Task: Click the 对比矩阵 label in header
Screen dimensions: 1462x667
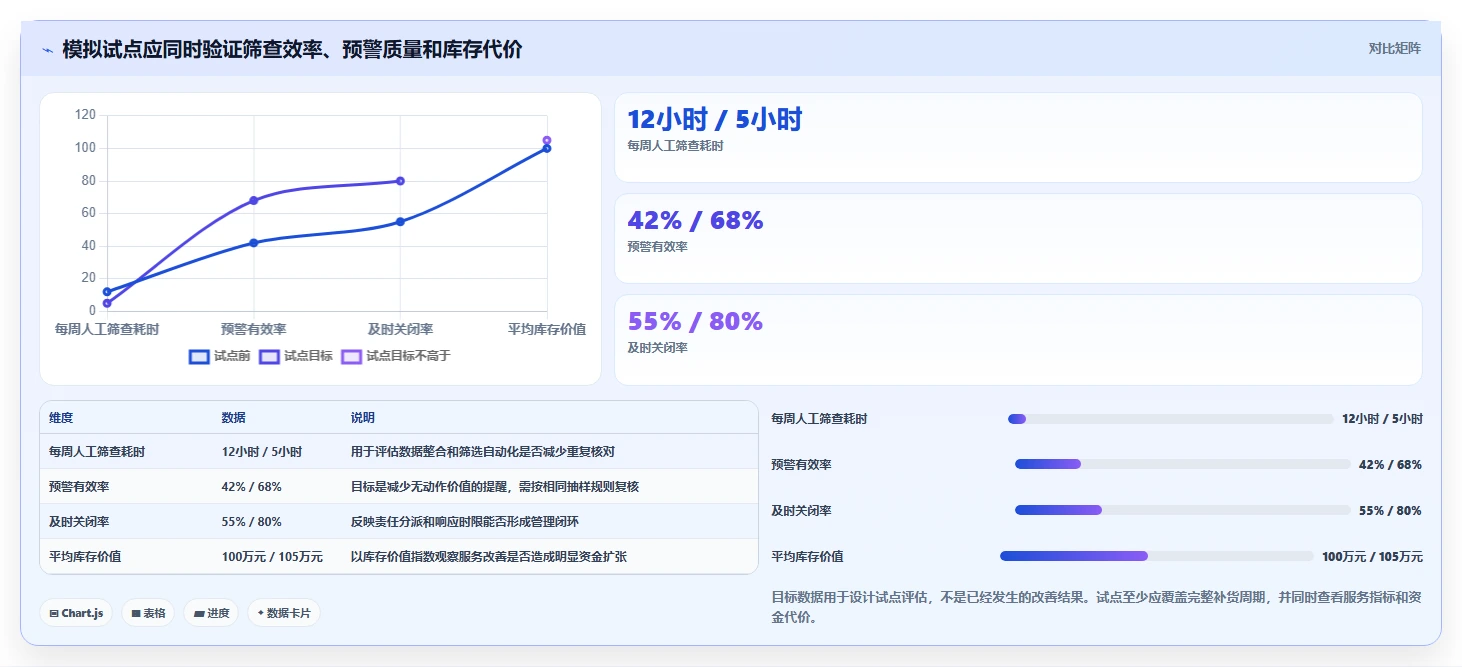Action: point(1395,48)
